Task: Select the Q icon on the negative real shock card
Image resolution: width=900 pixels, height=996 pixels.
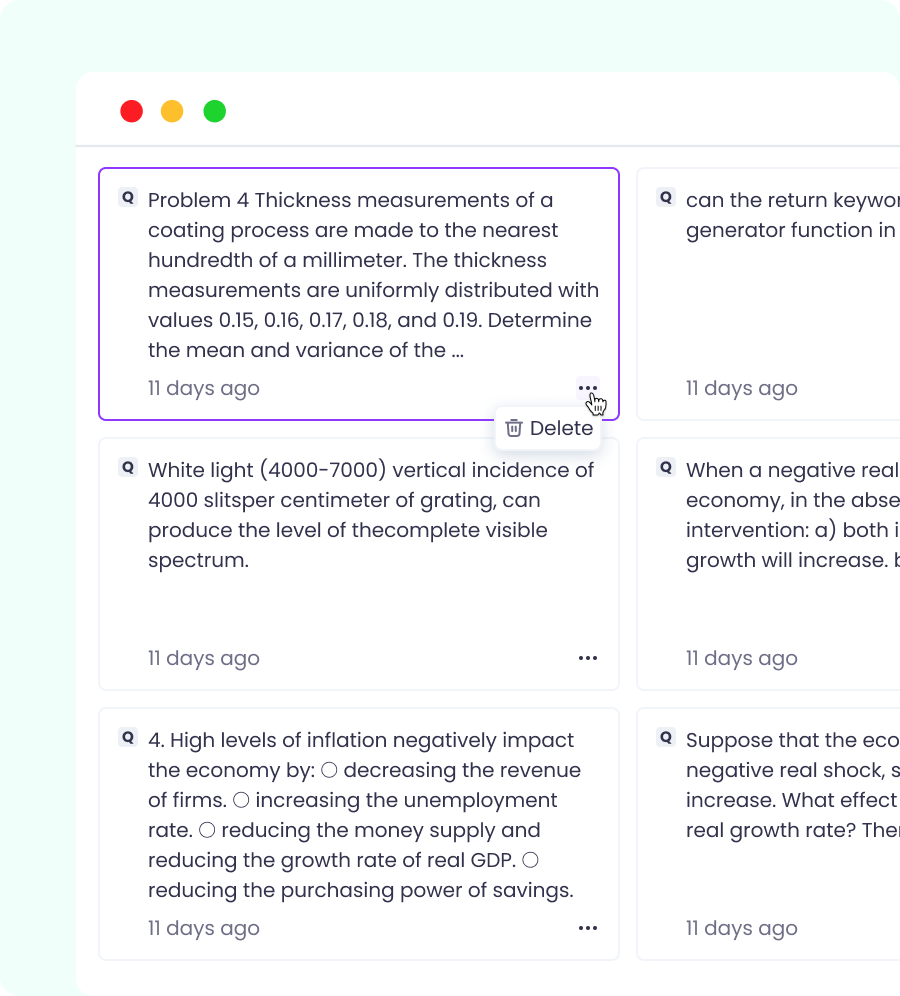Action: tap(665, 467)
